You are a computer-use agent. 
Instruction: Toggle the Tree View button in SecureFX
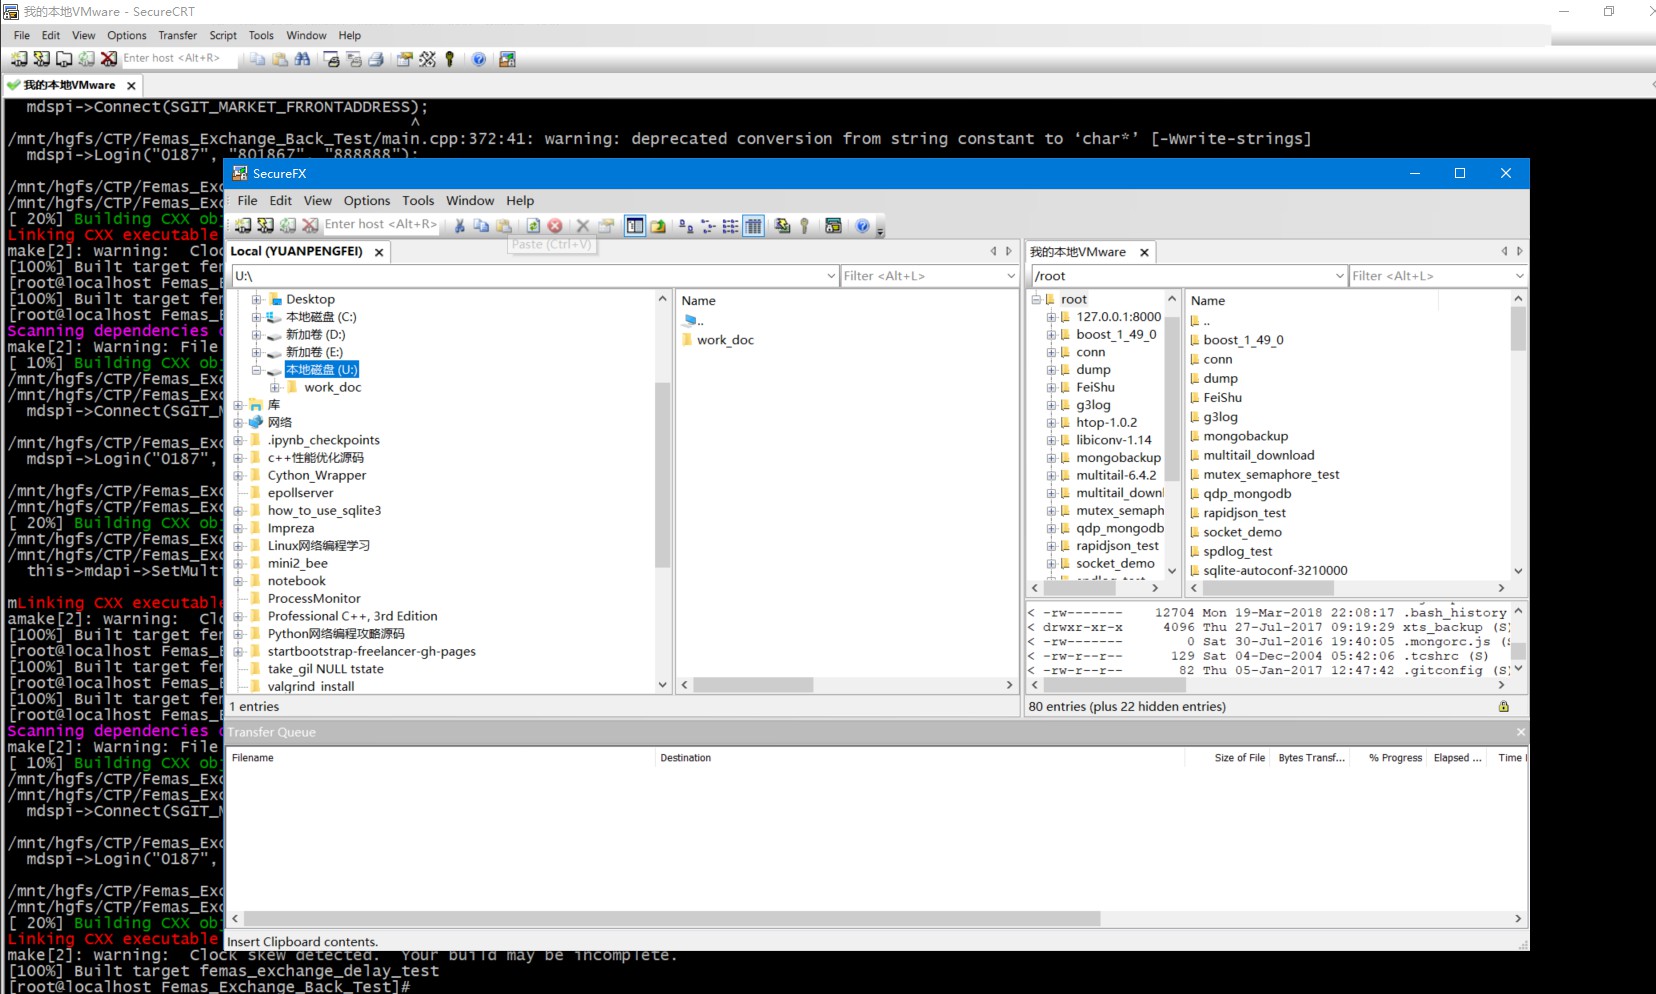click(x=635, y=226)
